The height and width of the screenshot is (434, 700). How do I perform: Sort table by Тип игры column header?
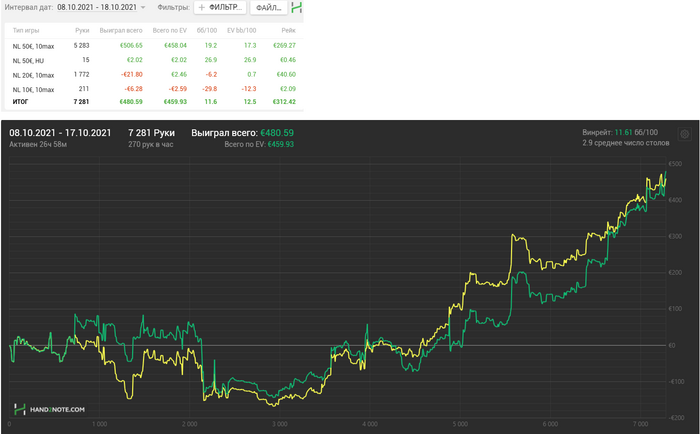point(25,31)
